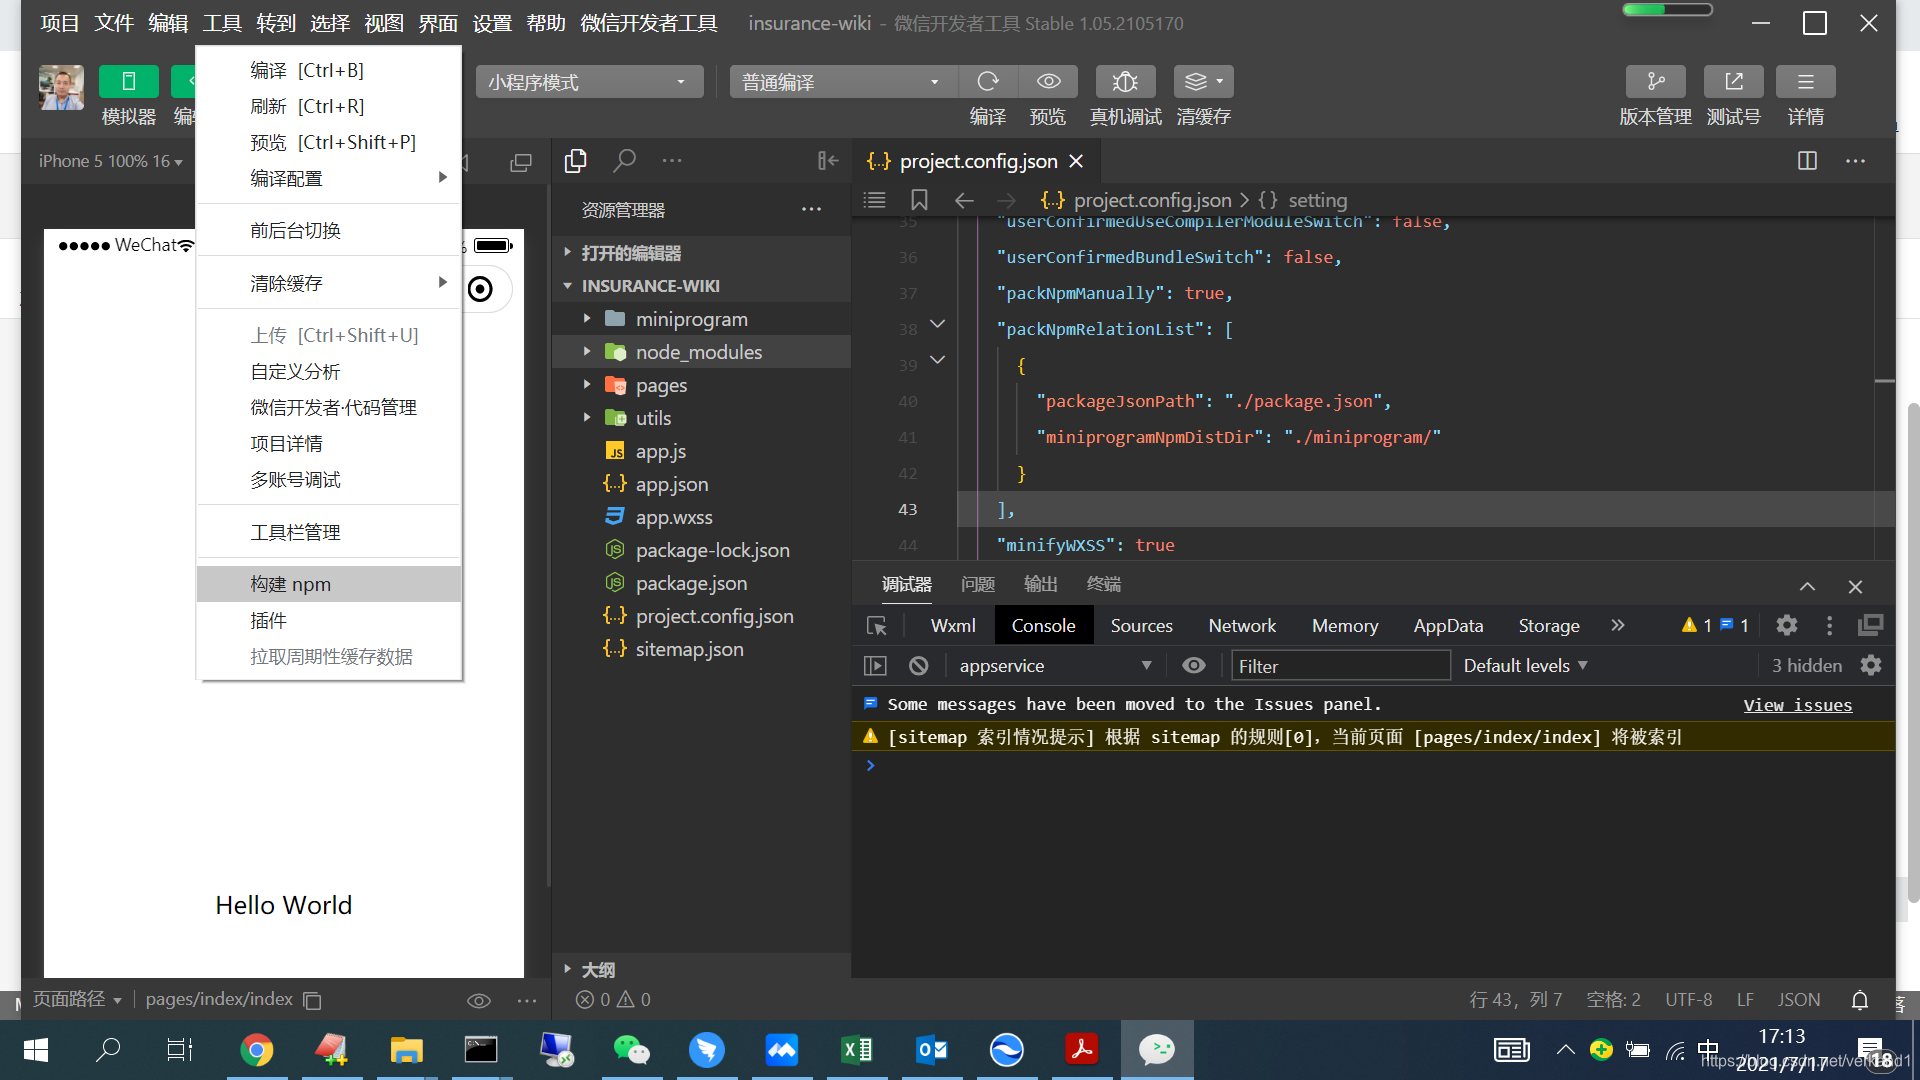Image resolution: width=1920 pixels, height=1080 pixels.
Task: Click the View issues link
Action: [x=1798, y=705]
